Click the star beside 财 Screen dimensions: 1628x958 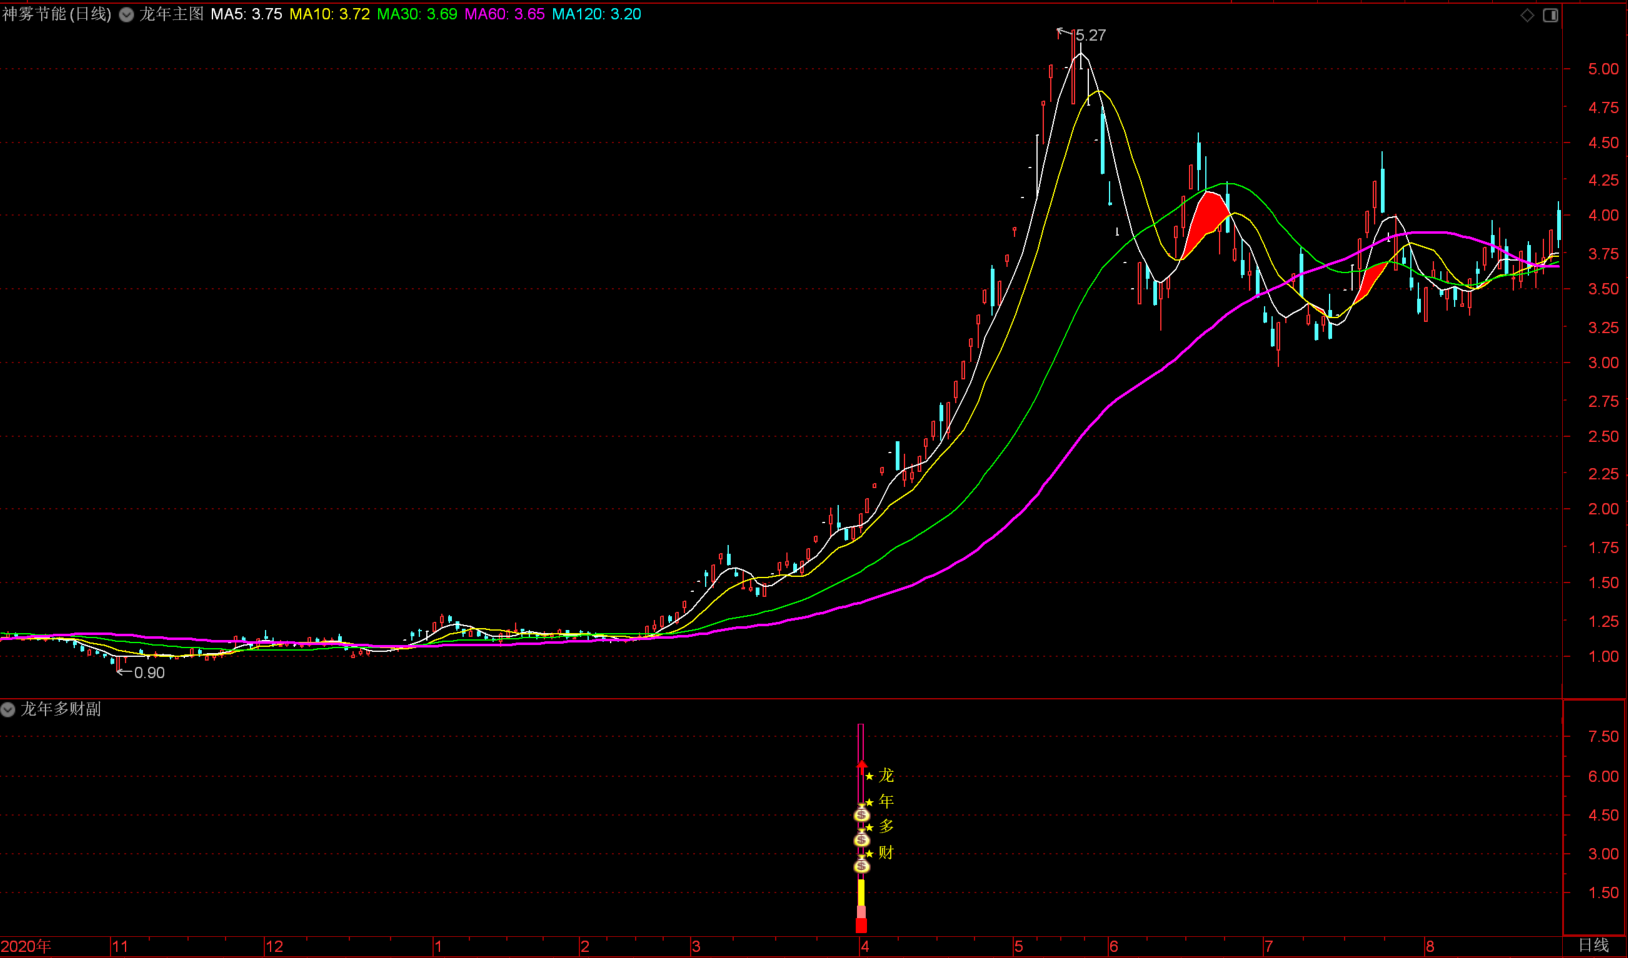pos(870,854)
